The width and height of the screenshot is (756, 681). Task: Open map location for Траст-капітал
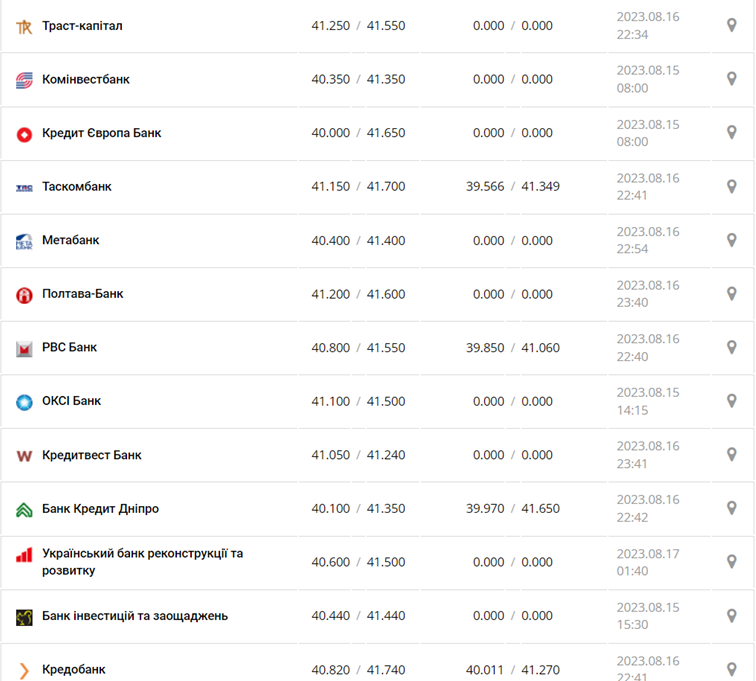point(731,26)
